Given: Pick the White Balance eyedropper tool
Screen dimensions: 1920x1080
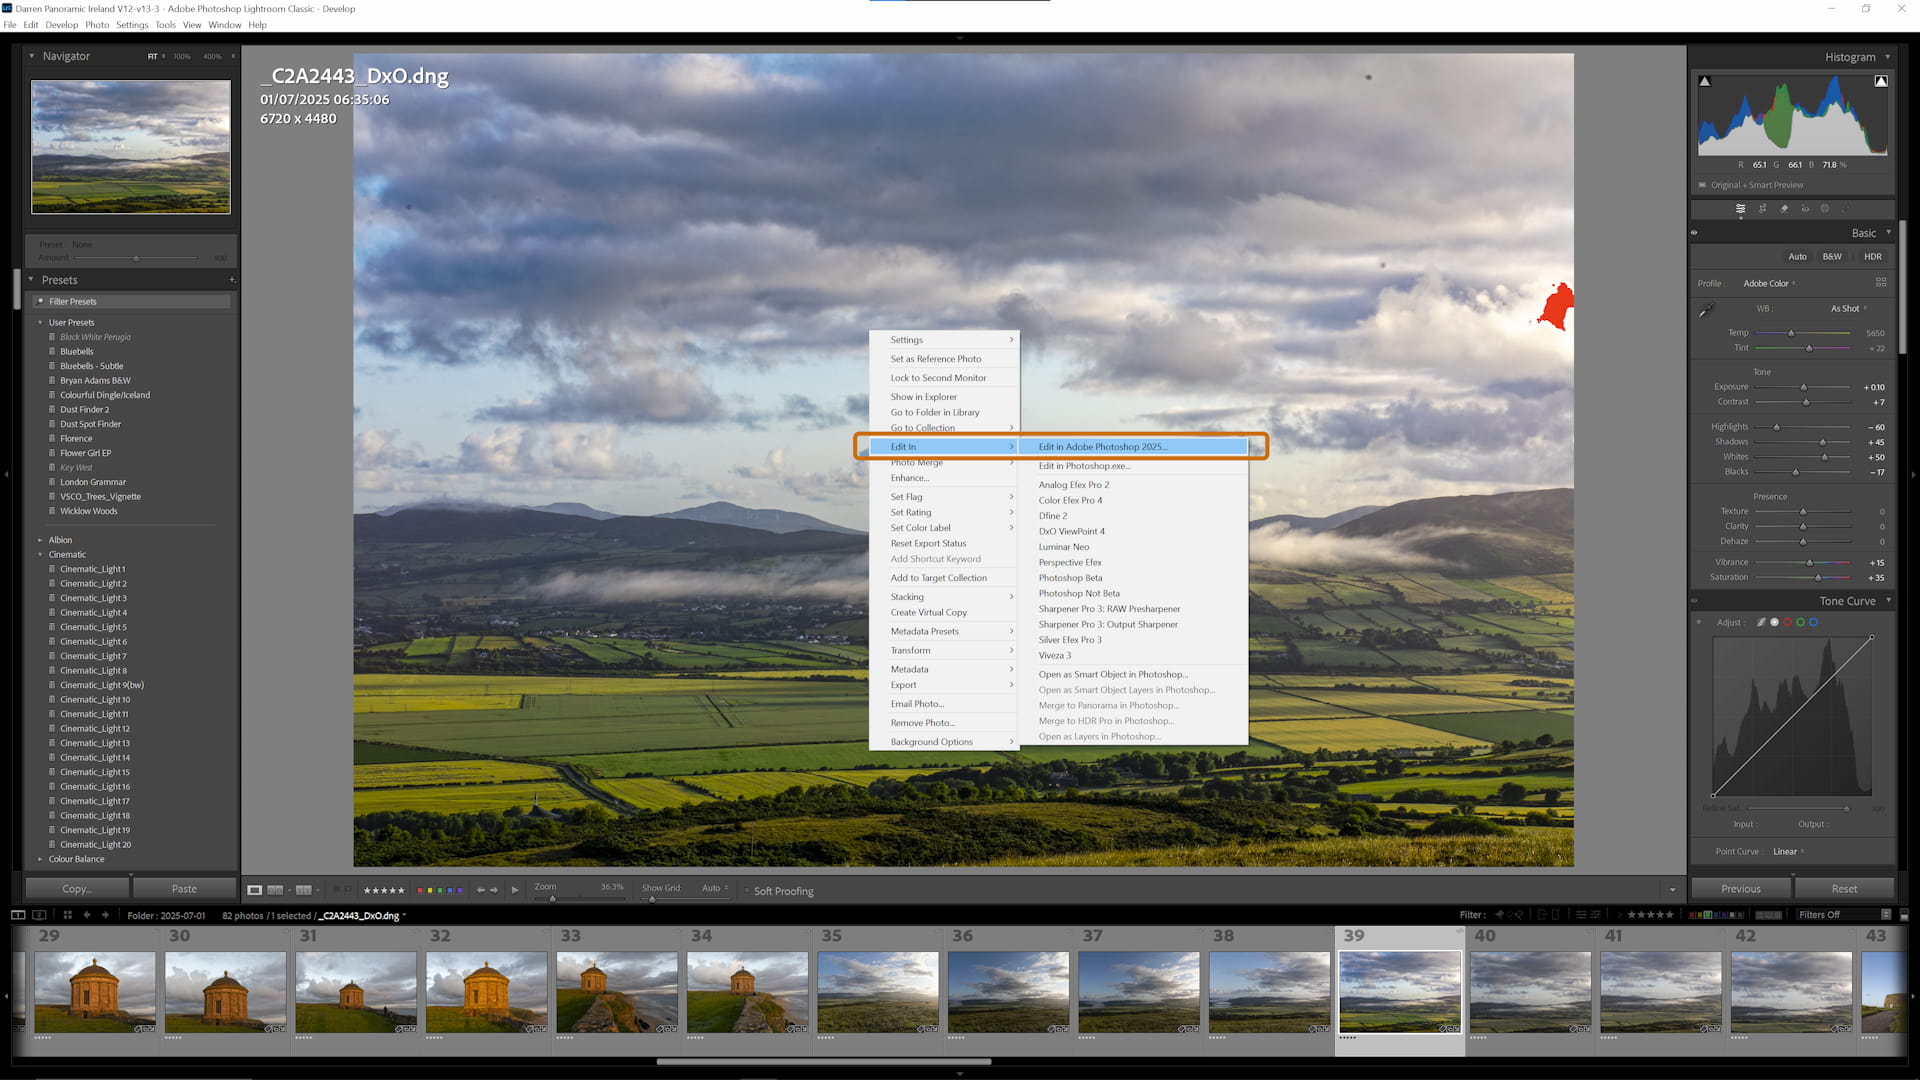Looking at the screenshot, I should [1707, 311].
